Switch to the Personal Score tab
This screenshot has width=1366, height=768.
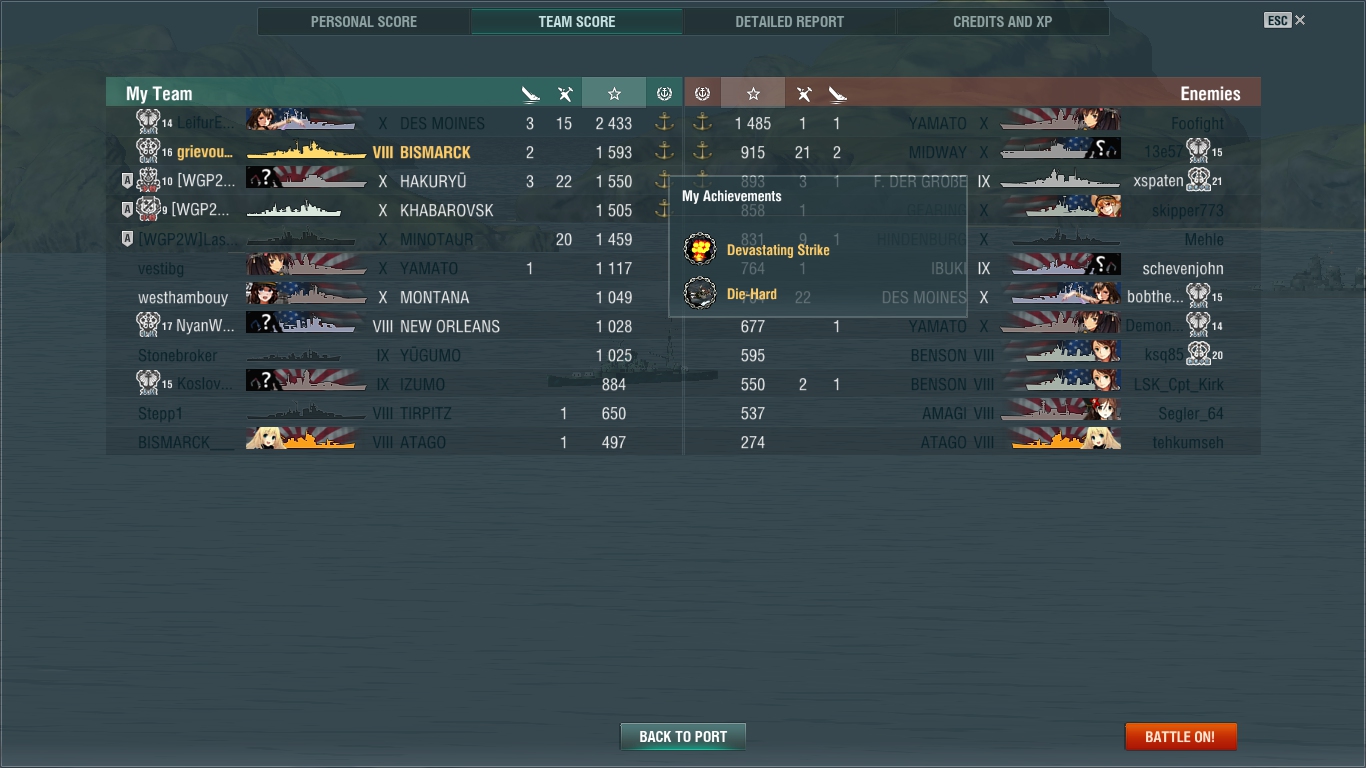(x=364, y=21)
